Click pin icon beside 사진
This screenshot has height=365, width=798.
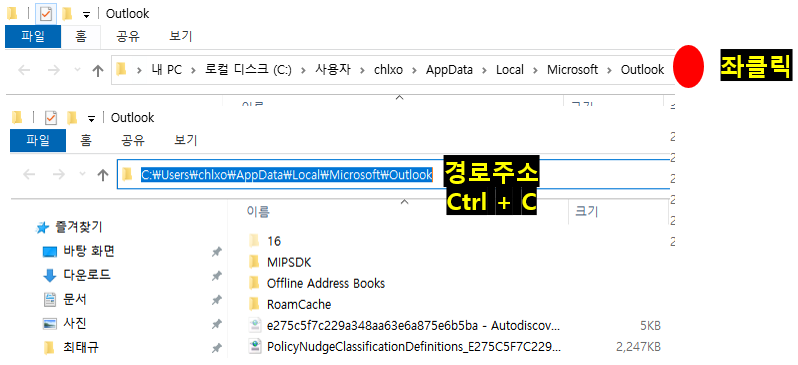(216, 324)
